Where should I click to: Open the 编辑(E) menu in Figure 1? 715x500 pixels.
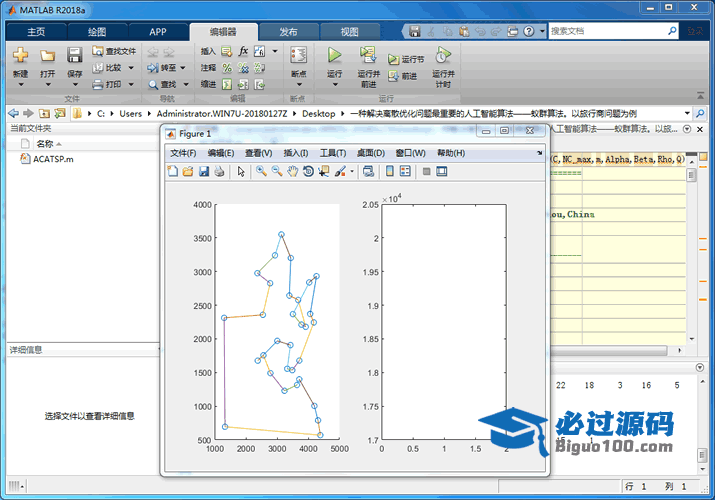point(221,153)
